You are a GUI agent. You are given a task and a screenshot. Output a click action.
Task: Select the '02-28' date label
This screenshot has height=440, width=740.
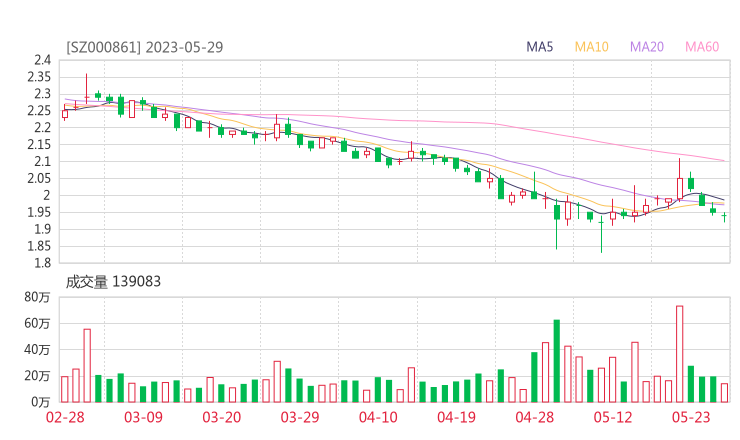coord(65,417)
